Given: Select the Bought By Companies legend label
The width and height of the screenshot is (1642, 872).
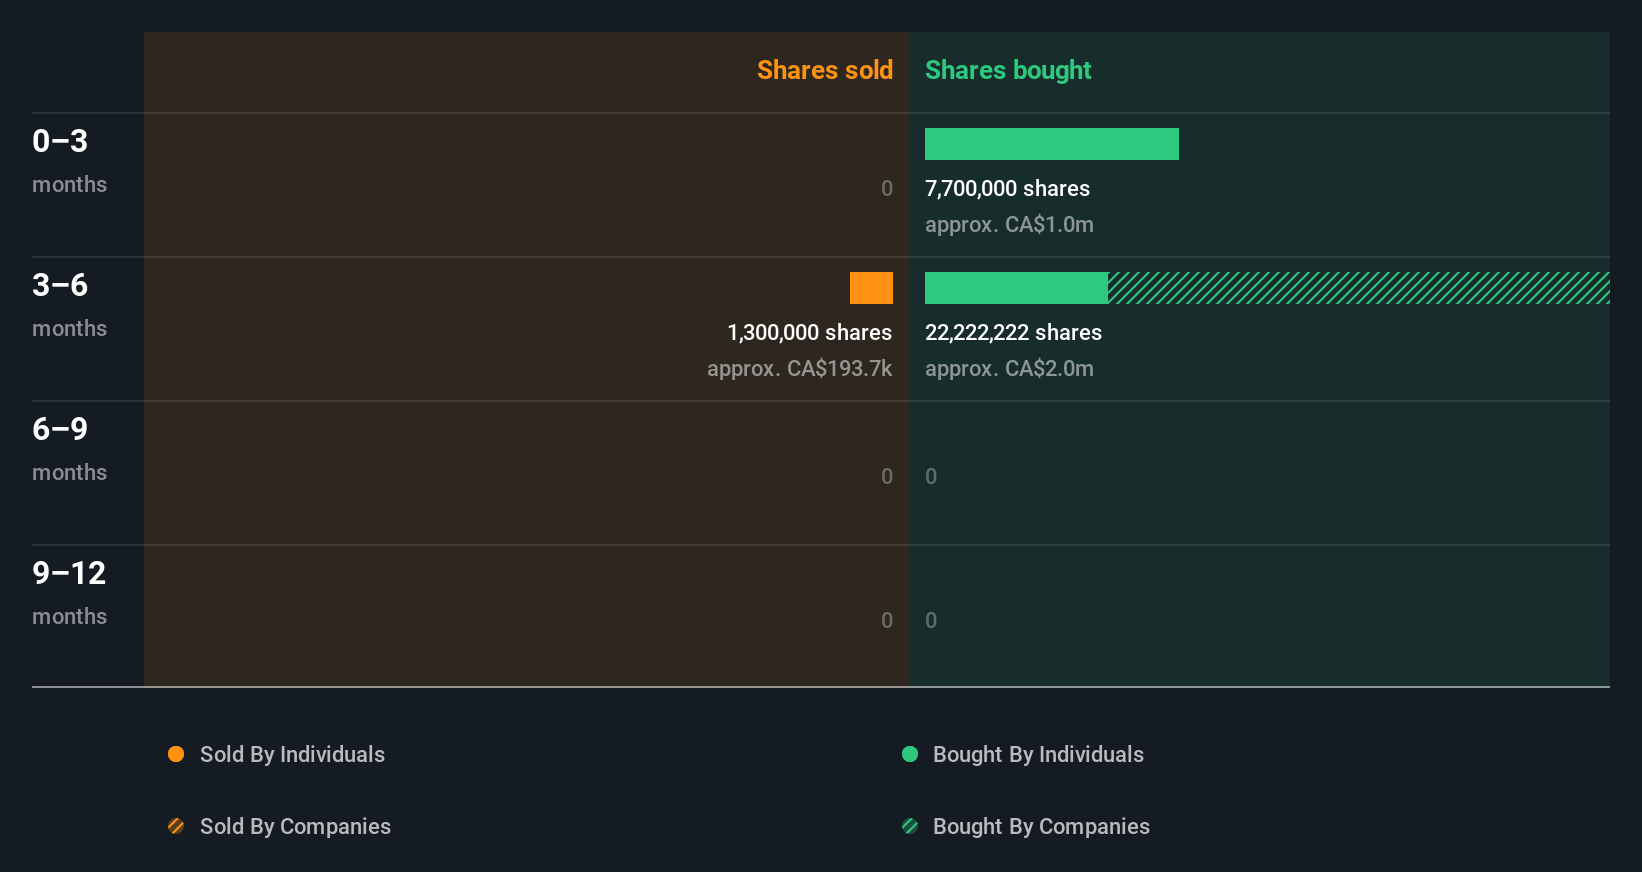Looking at the screenshot, I should click(1041, 826).
